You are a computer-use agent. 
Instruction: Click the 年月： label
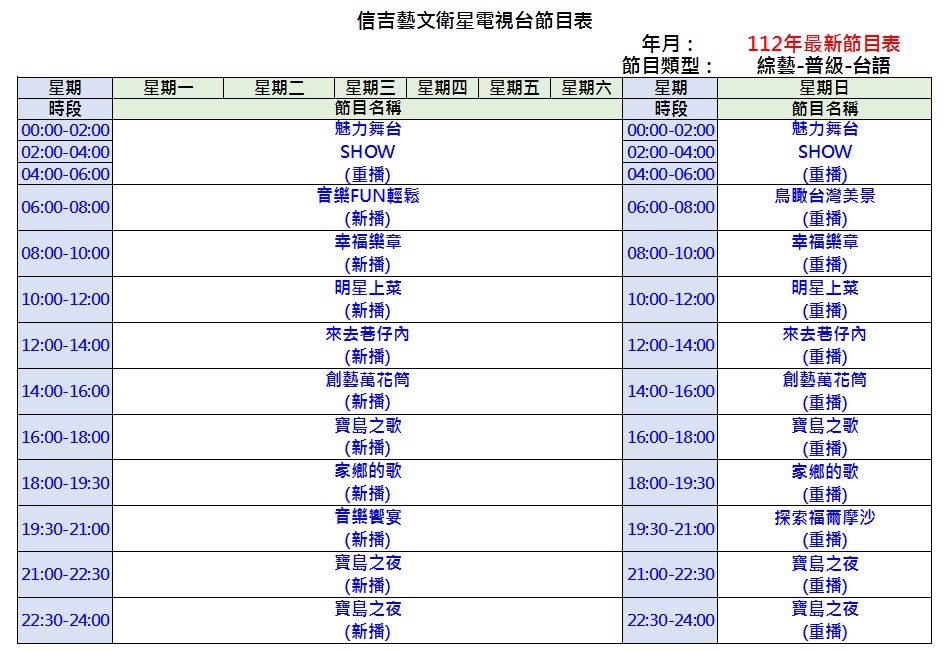tap(668, 43)
